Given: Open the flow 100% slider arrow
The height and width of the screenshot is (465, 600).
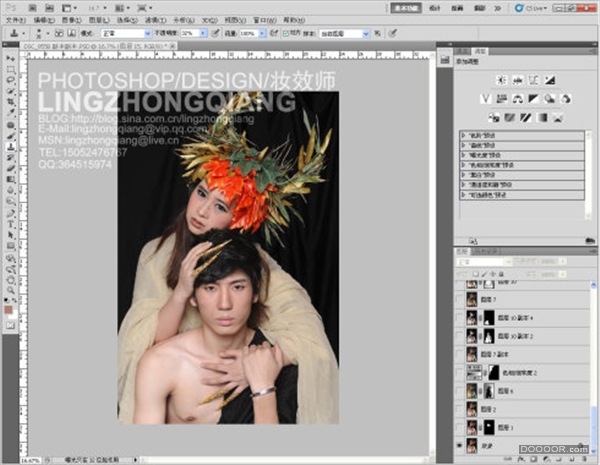Looking at the screenshot, I should [x=262, y=34].
